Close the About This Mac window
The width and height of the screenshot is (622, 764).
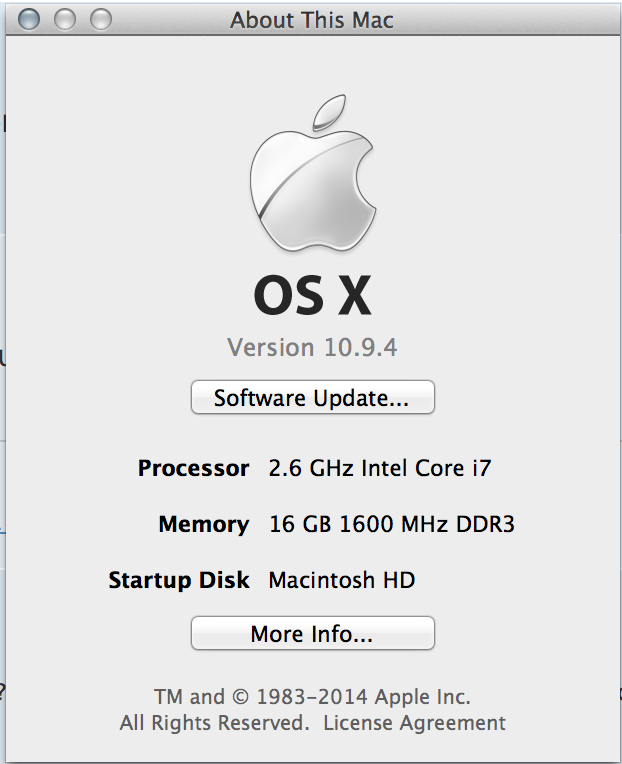(x=30, y=19)
